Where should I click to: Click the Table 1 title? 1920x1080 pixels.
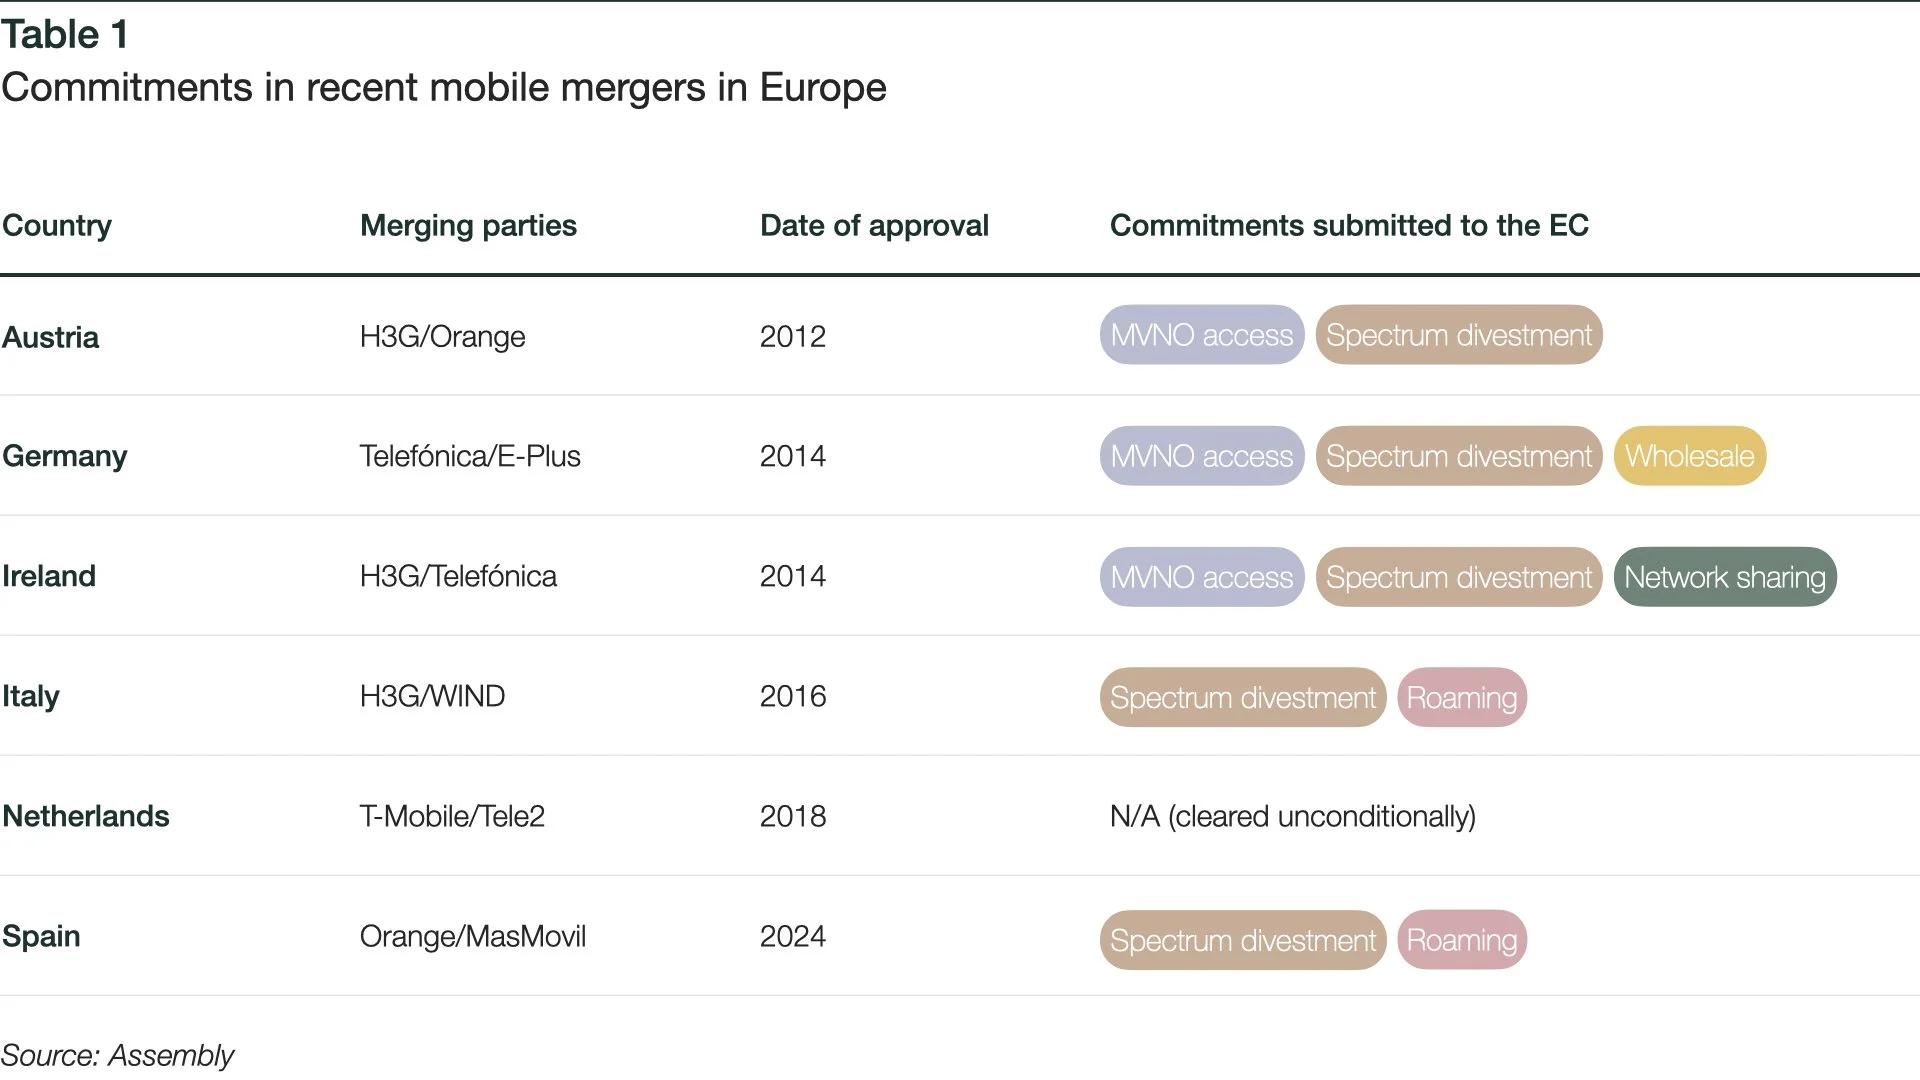click(x=65, y=35)
